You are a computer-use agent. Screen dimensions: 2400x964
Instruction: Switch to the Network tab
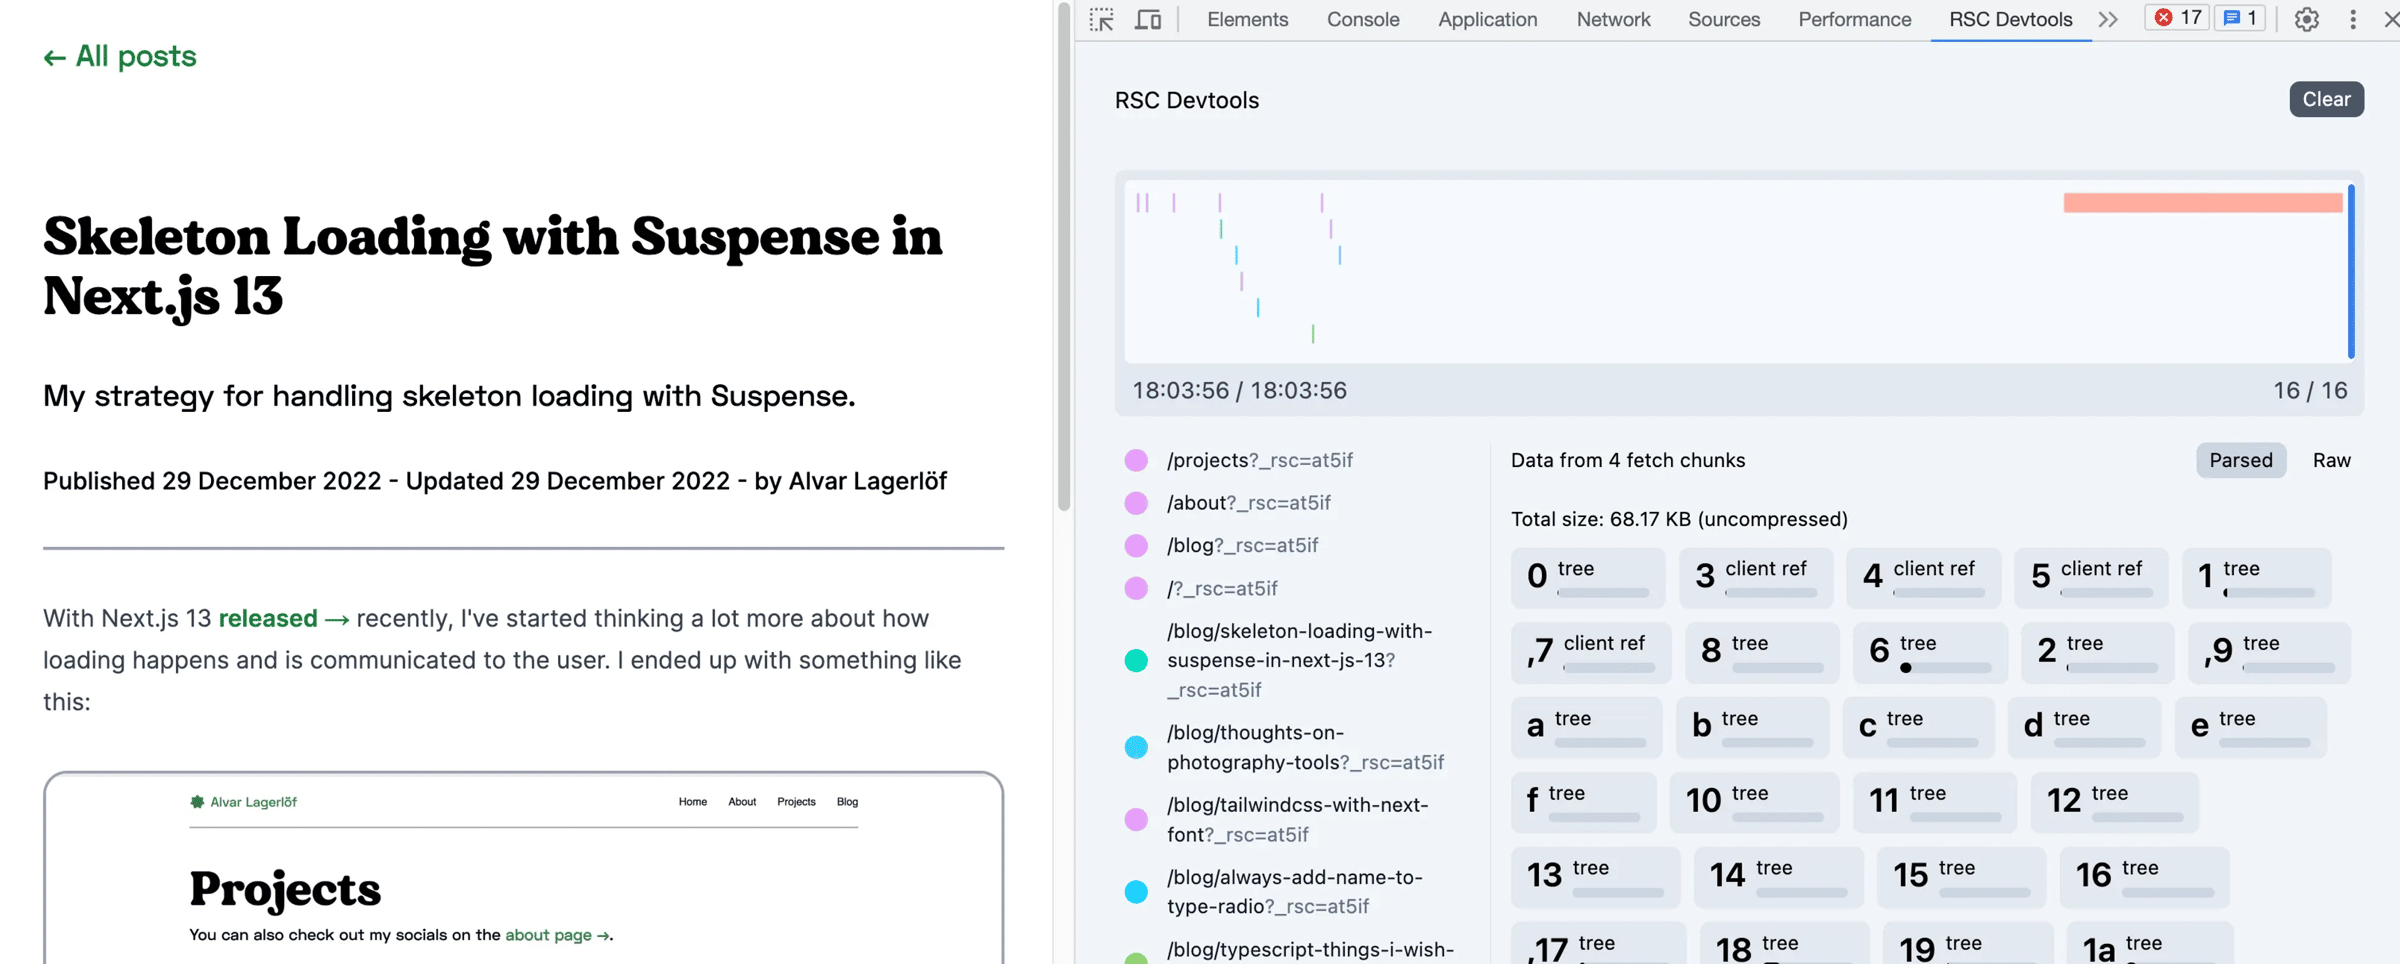pos(1613,19)
